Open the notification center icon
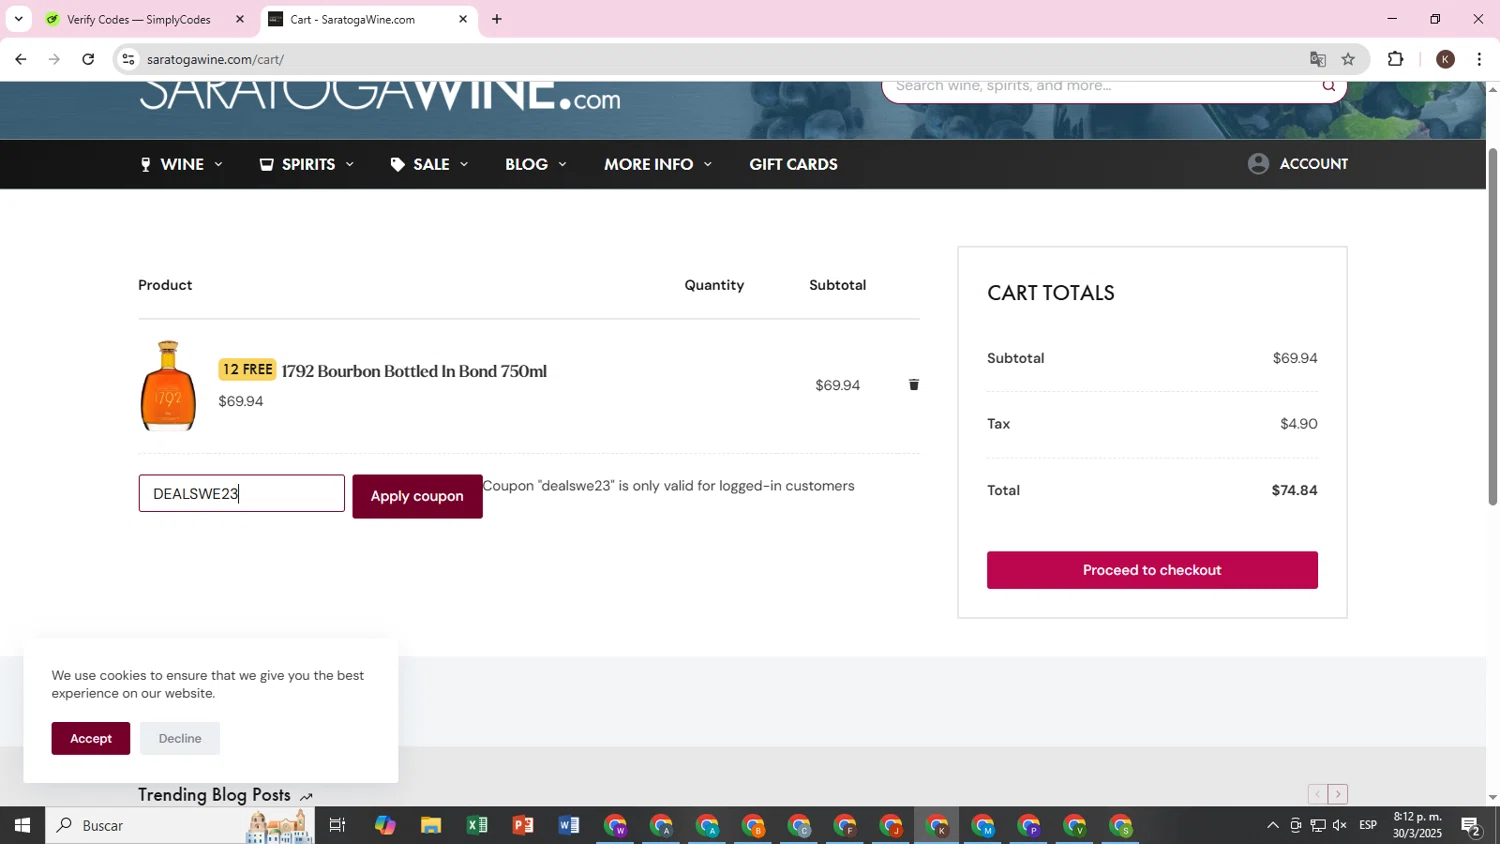 click(x=1471, y=825)
